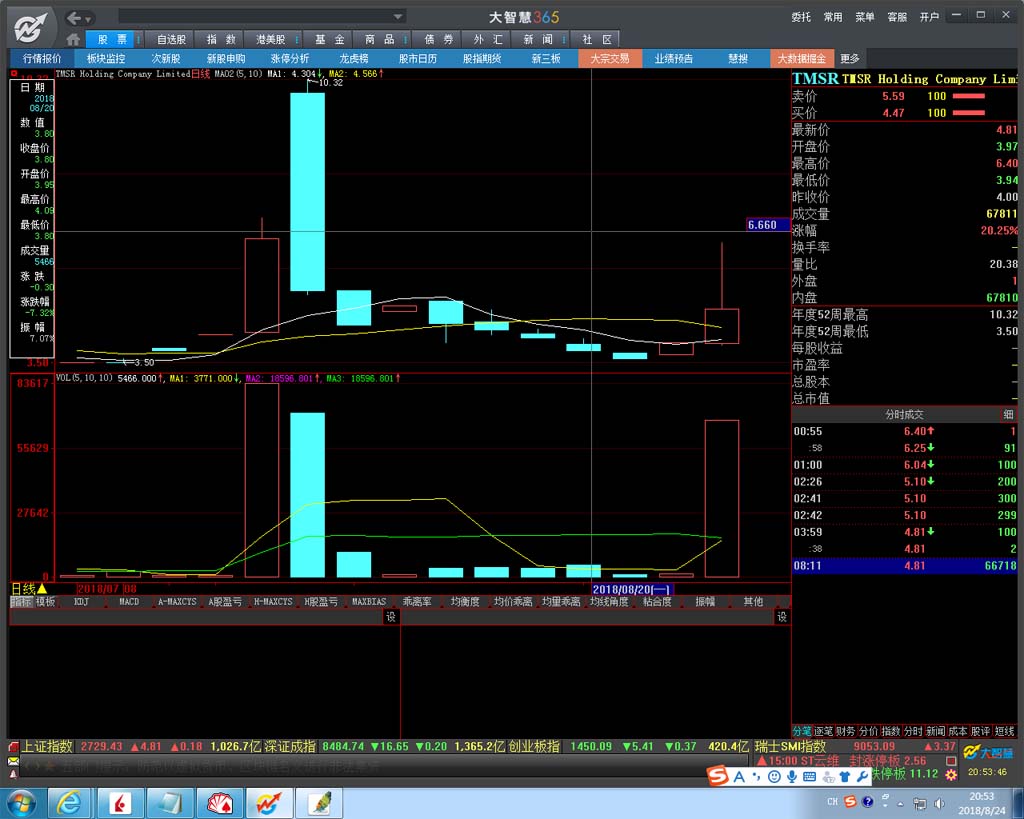
Task: Click the 开户 menu item
Action: coord(929,17)
